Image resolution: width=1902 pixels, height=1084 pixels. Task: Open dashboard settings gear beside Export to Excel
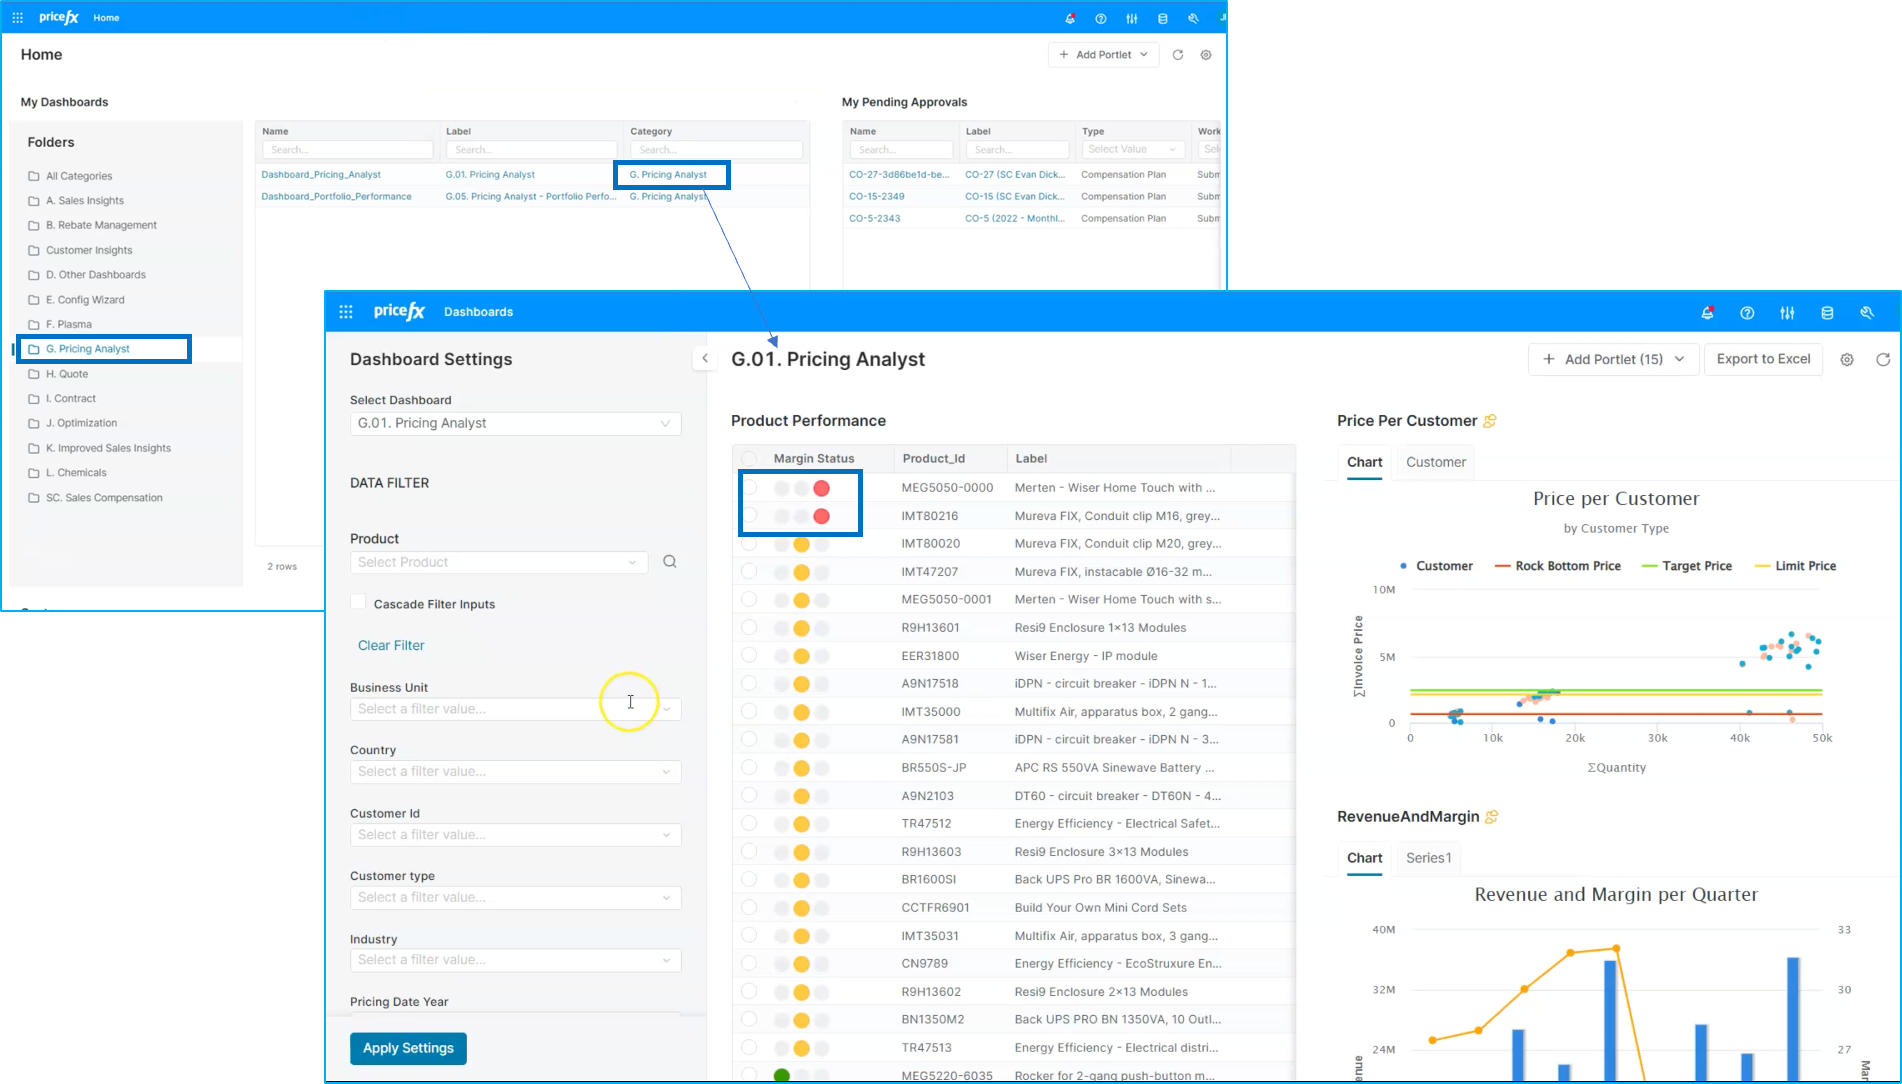pos(1847,360)
